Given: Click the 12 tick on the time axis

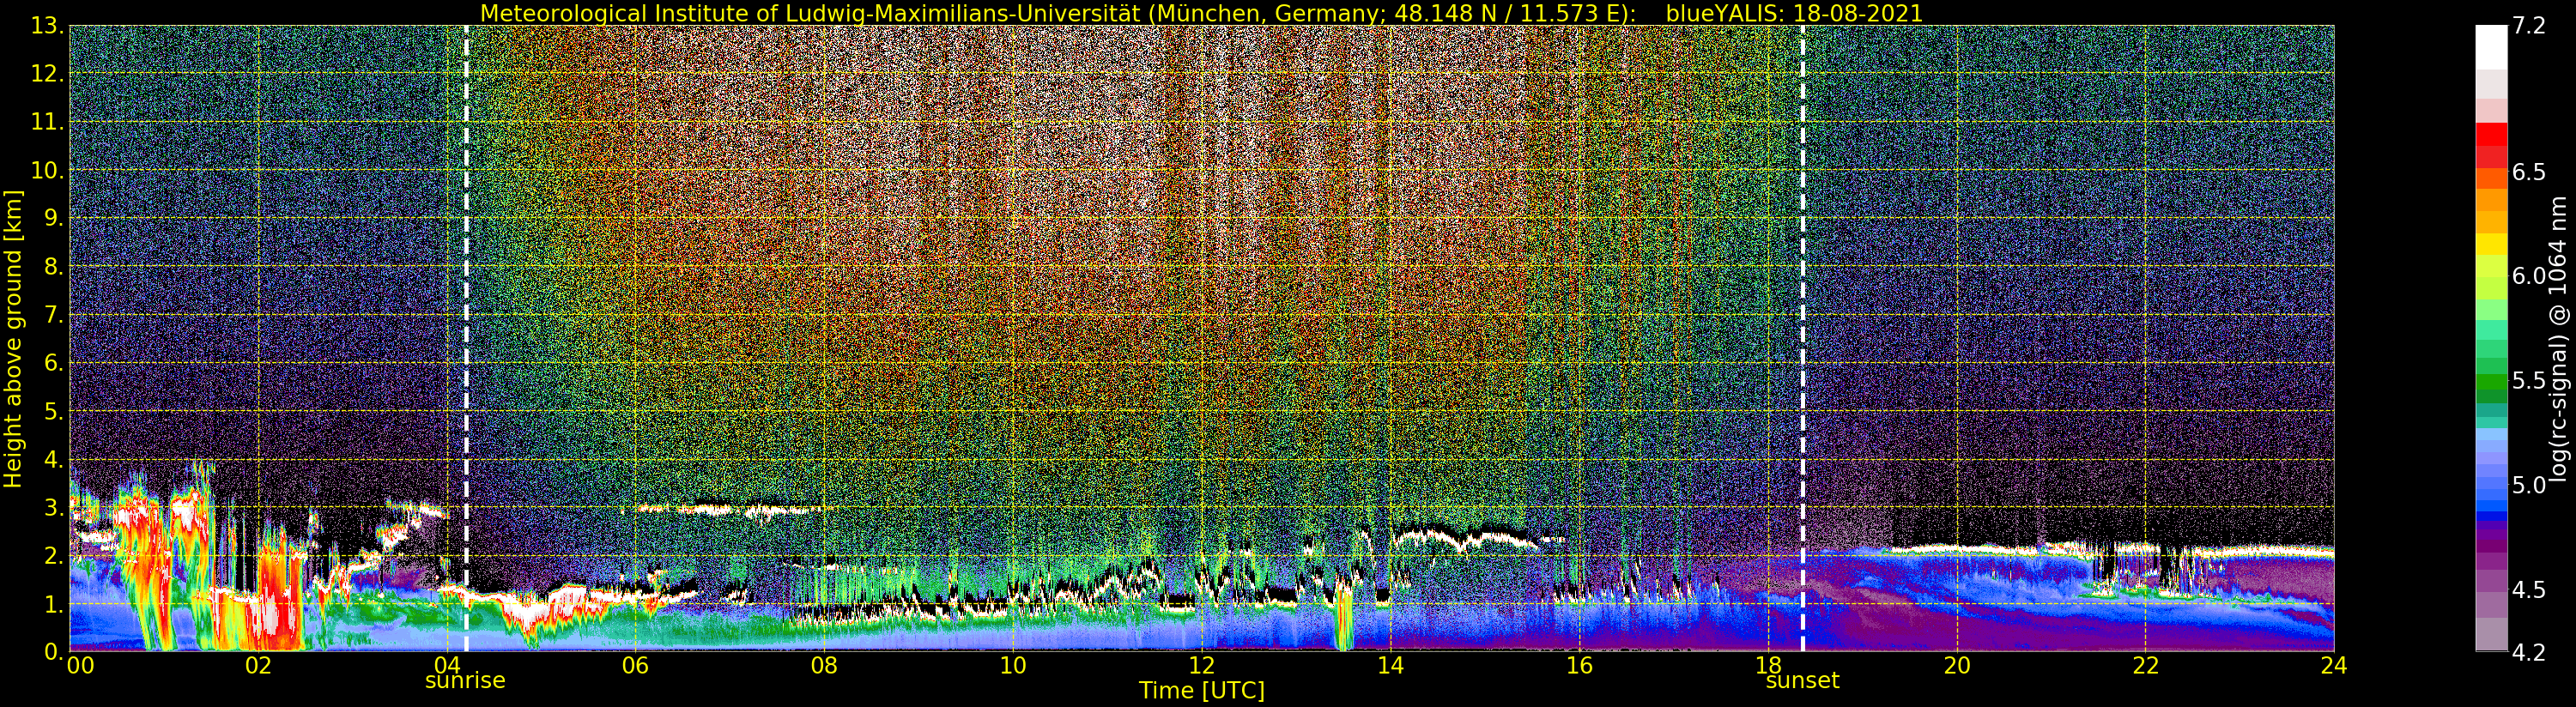Looking at the screenshot, I should click(1201, 666).
